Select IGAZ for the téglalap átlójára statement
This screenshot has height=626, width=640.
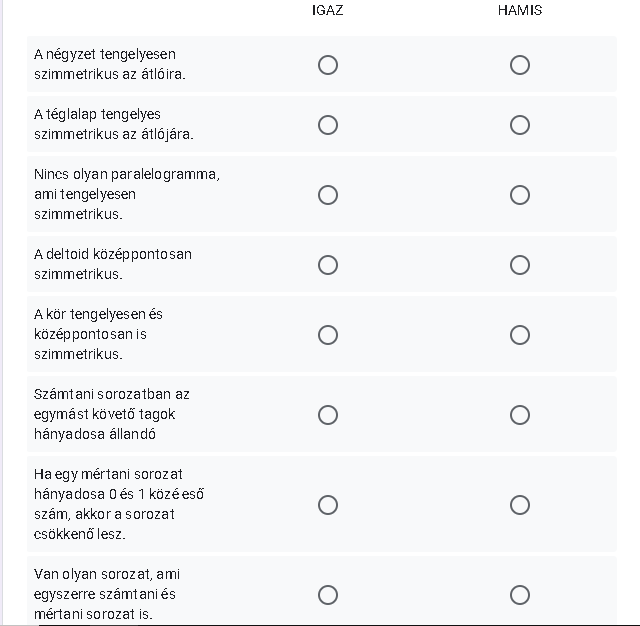point(328,125)
